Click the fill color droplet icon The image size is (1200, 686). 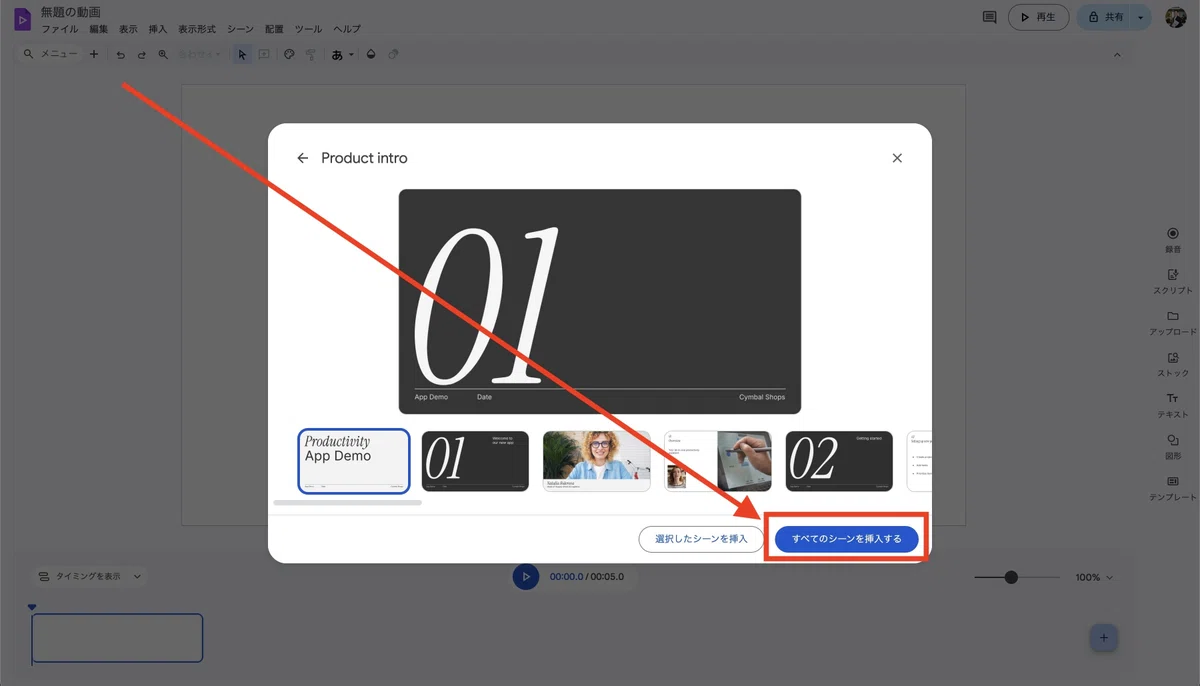[371, 55]
